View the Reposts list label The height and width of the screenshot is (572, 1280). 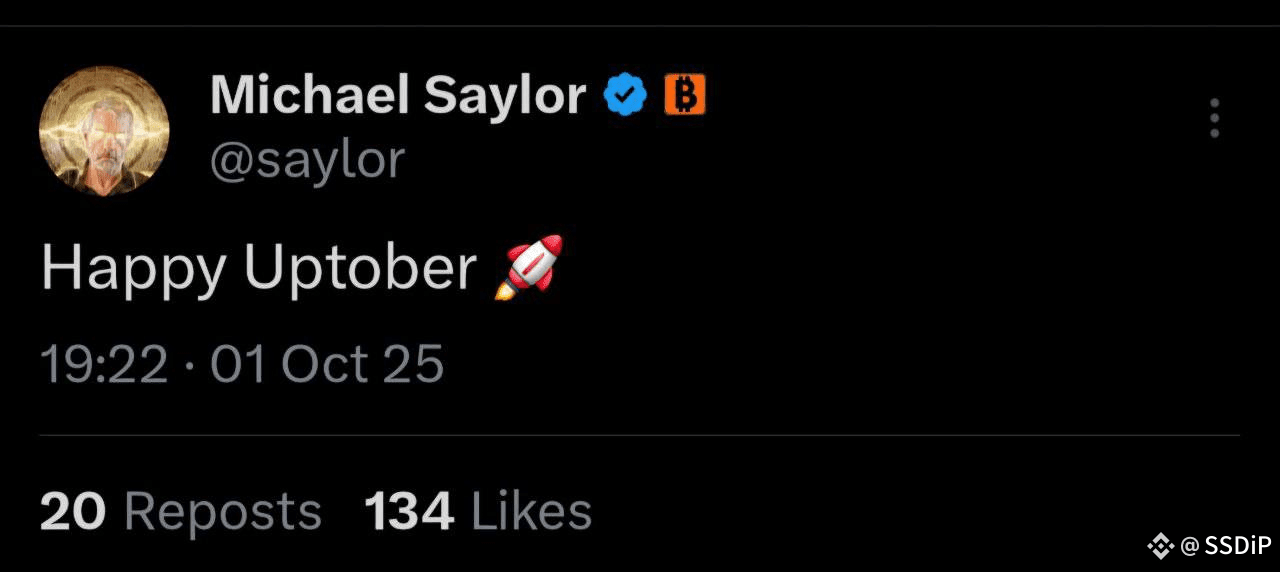pos(222,512)
